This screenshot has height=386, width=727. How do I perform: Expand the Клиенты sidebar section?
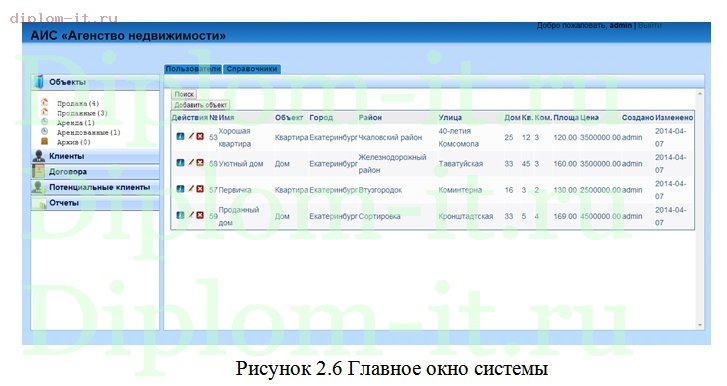click(95, 156)
